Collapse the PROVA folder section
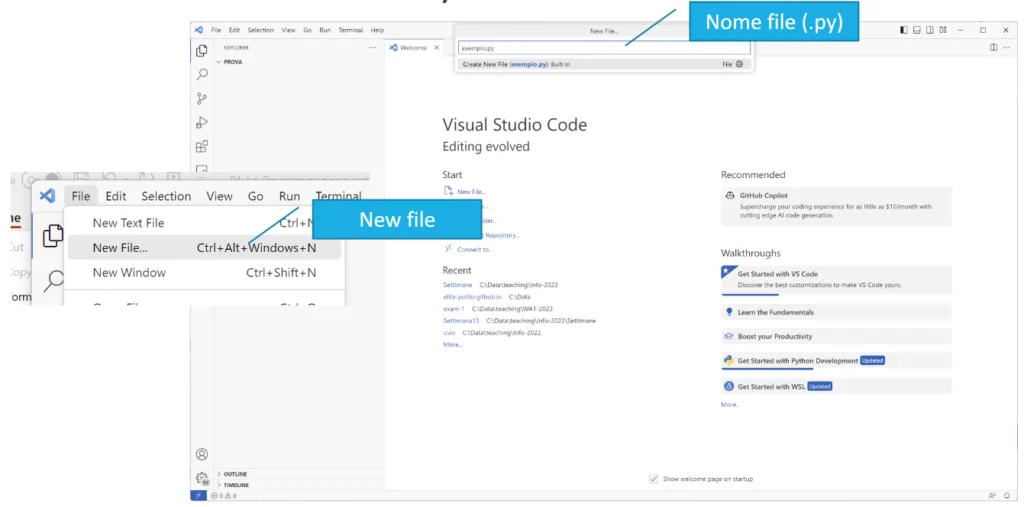This screenshot has width=1024, height=507. [233, 62]
